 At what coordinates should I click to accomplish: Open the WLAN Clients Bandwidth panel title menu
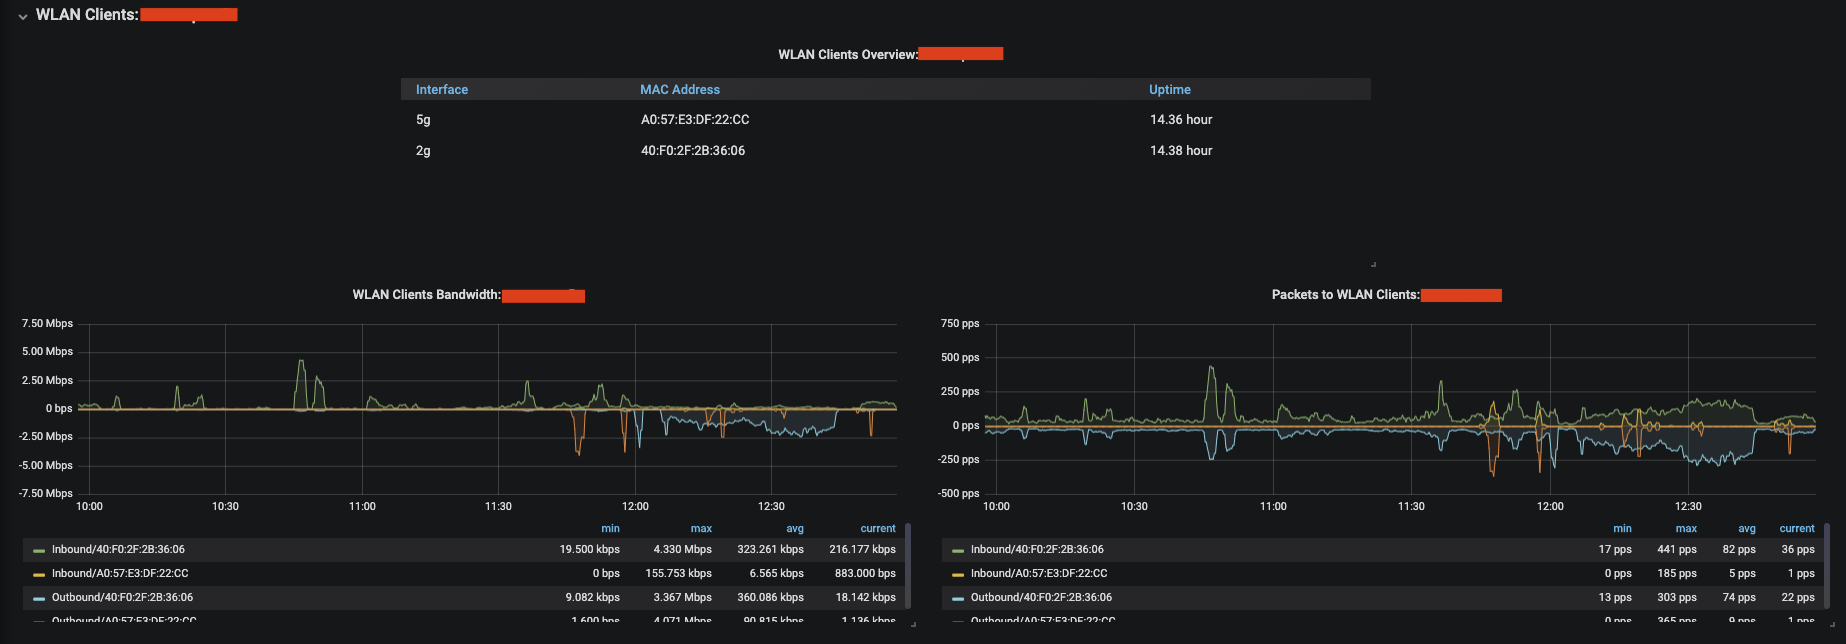tap(426, 295)
